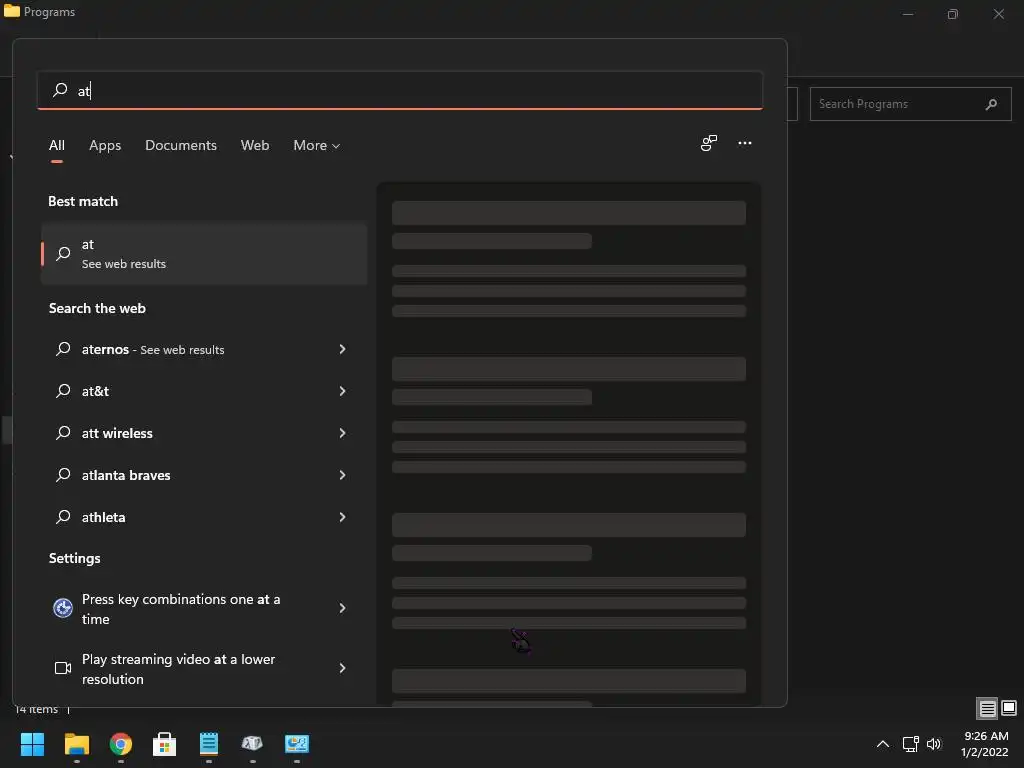Open the Notepad taskbar icon
1024x768 pixels.
click(x=208, y=744)
